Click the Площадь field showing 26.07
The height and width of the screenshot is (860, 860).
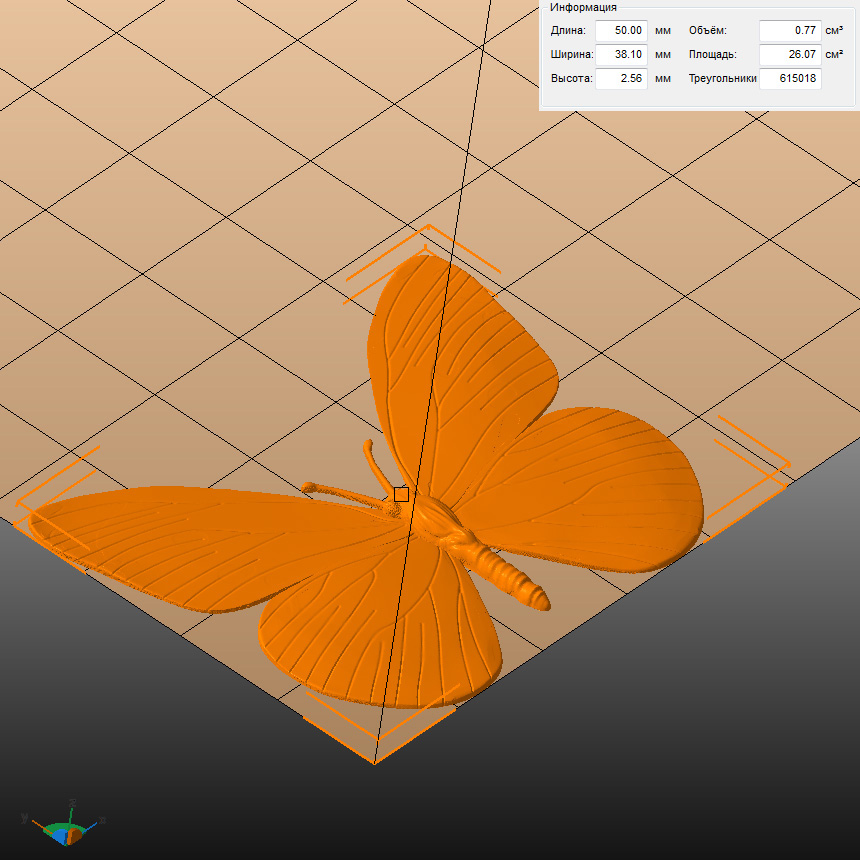pos(790,55)
